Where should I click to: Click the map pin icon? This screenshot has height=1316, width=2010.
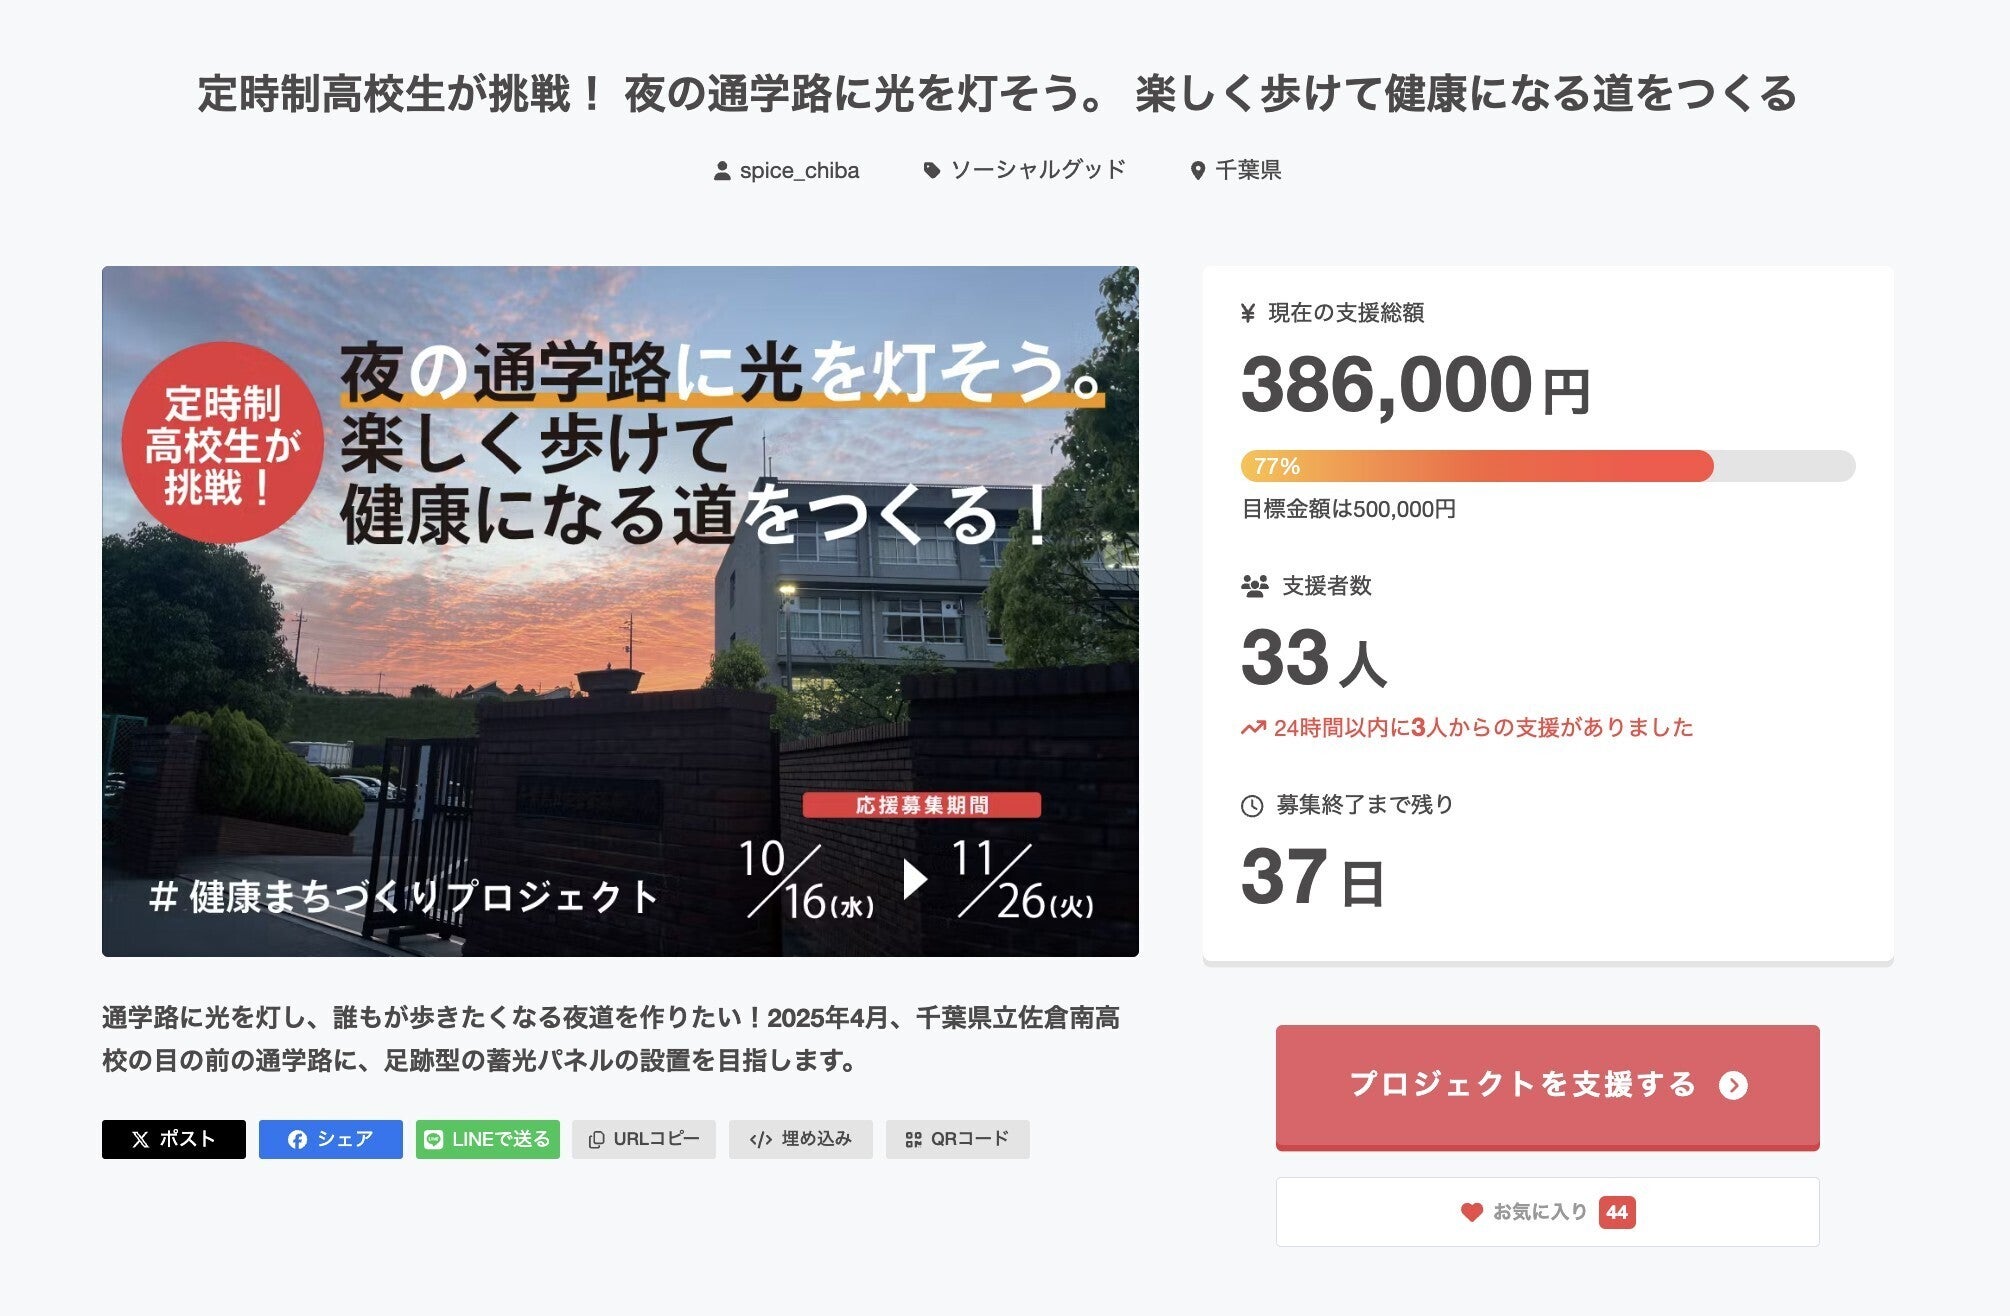pos(1197,172)
